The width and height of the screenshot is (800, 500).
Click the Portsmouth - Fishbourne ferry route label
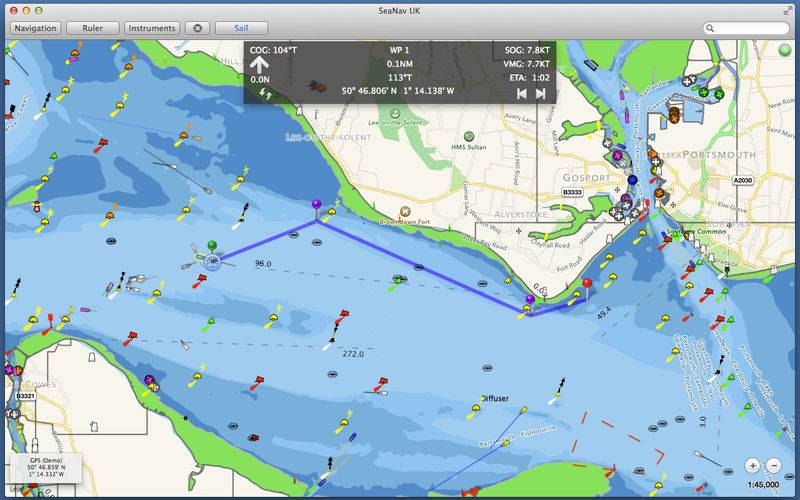[518, 436]
